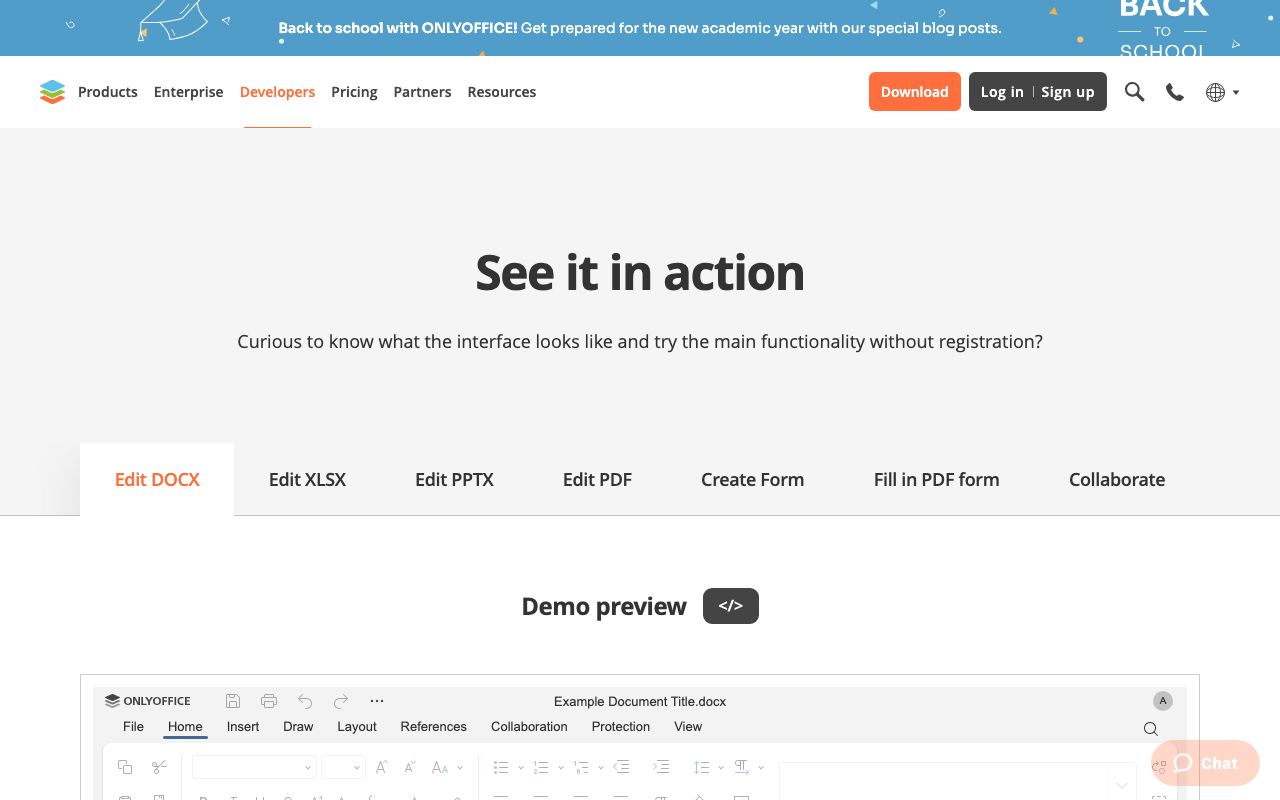Click the Copy icon in the editor toolbar
This screenshot has width=1280, height=800.
125,767
